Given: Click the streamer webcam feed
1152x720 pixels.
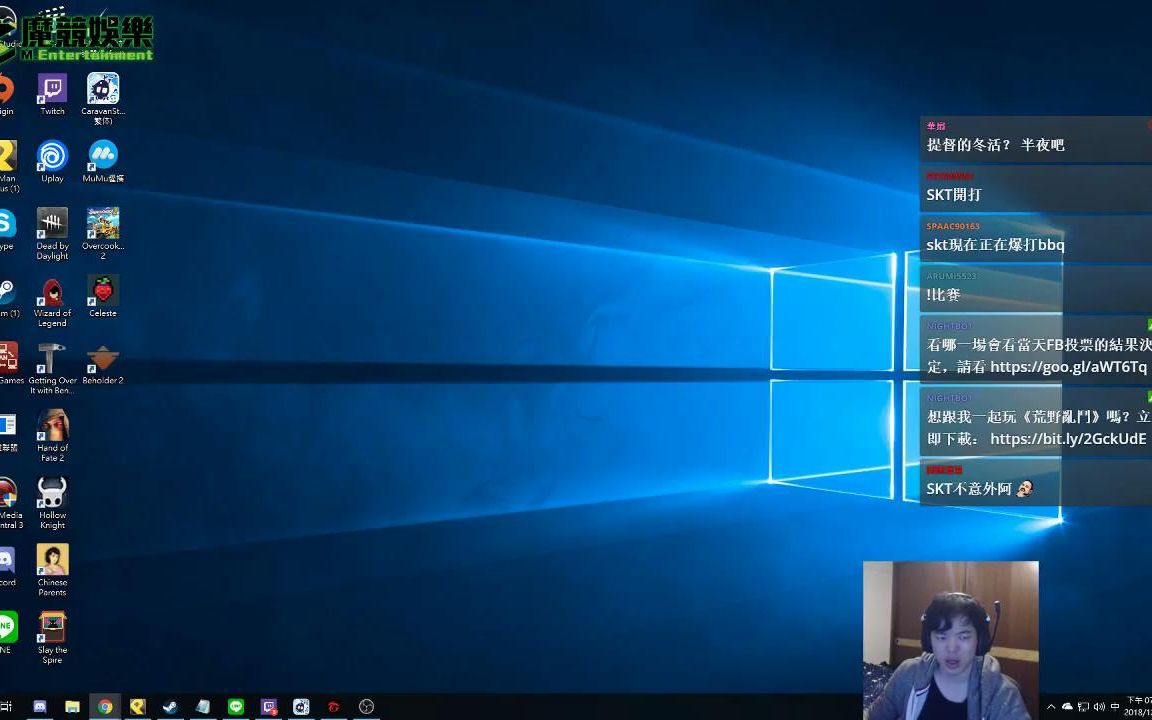Looking at the screenshot, I should (x=951, y=640).
